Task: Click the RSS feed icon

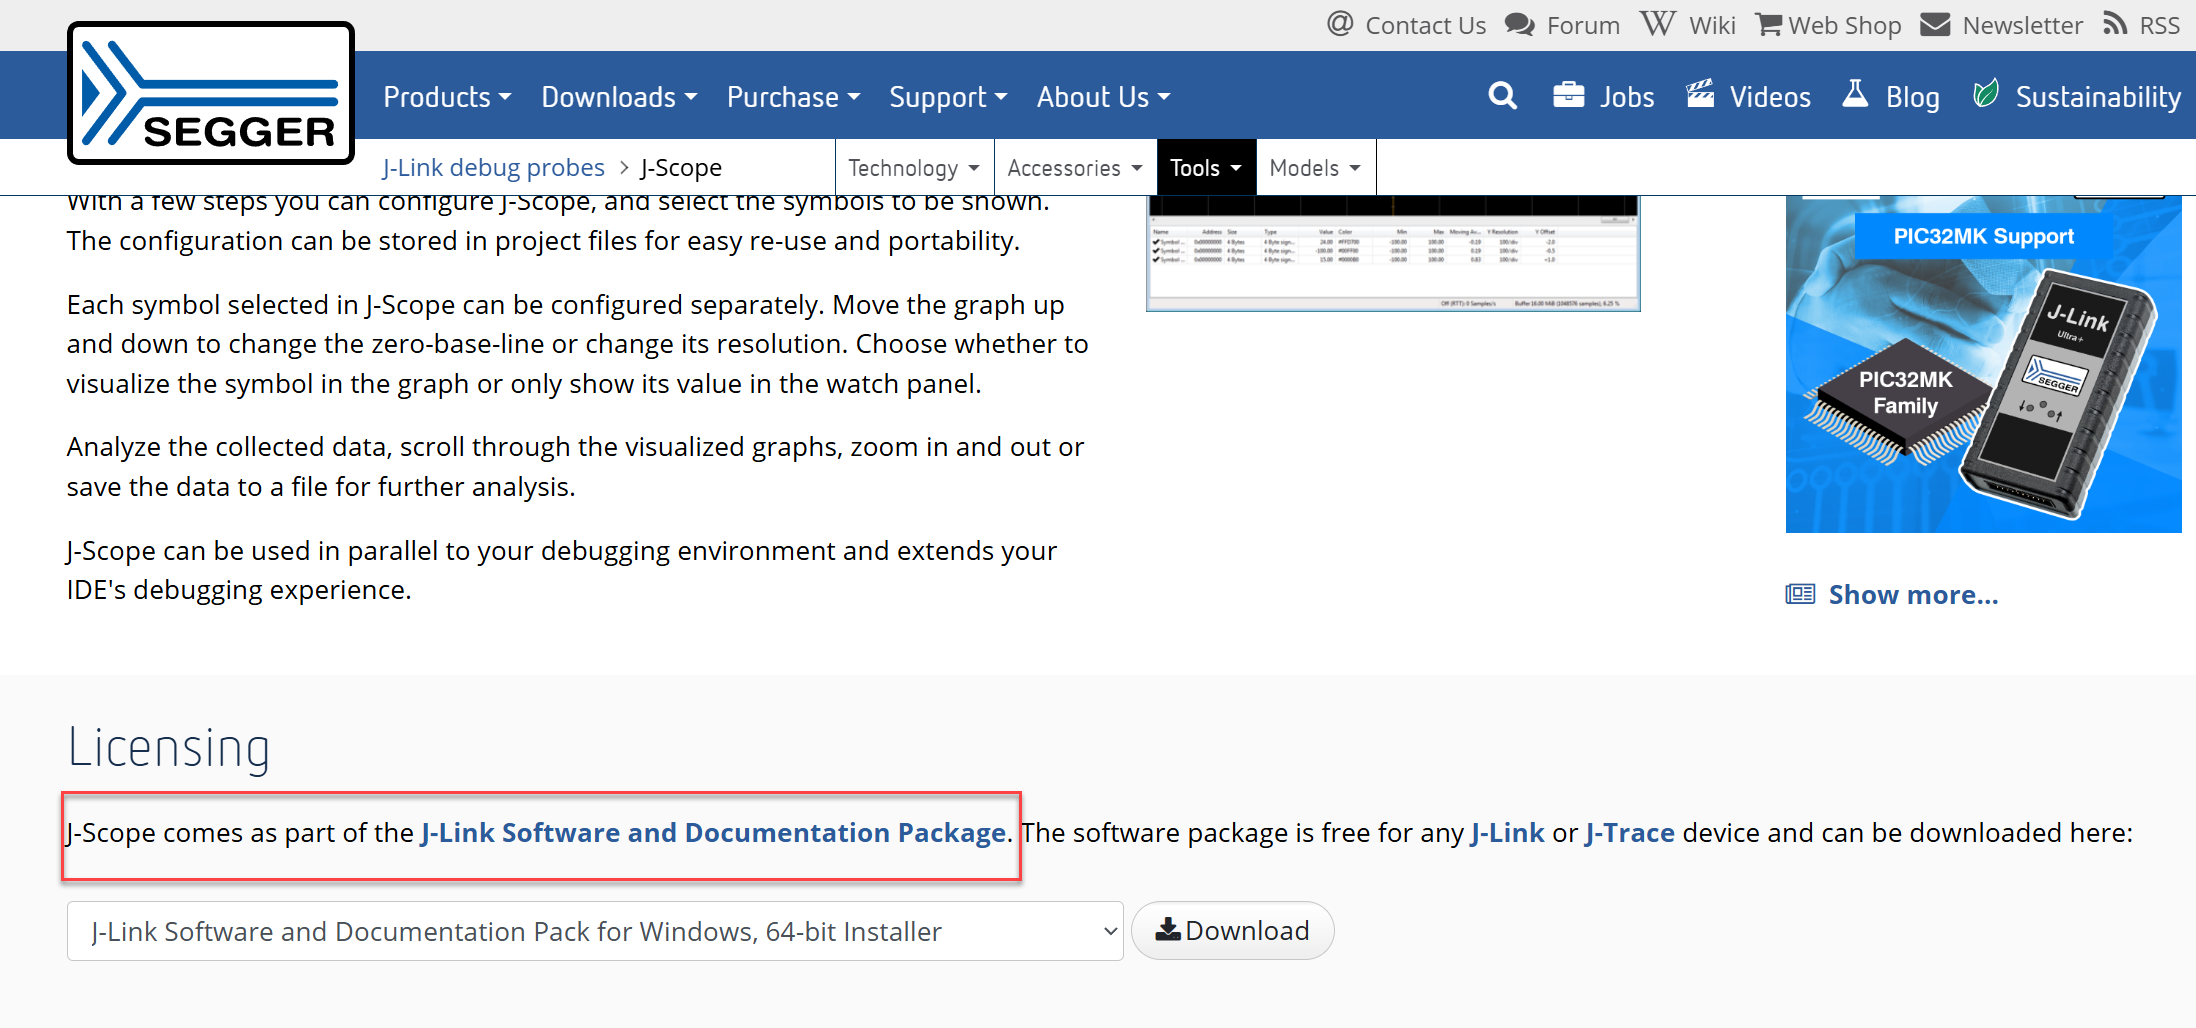Action: point(2115,24)
